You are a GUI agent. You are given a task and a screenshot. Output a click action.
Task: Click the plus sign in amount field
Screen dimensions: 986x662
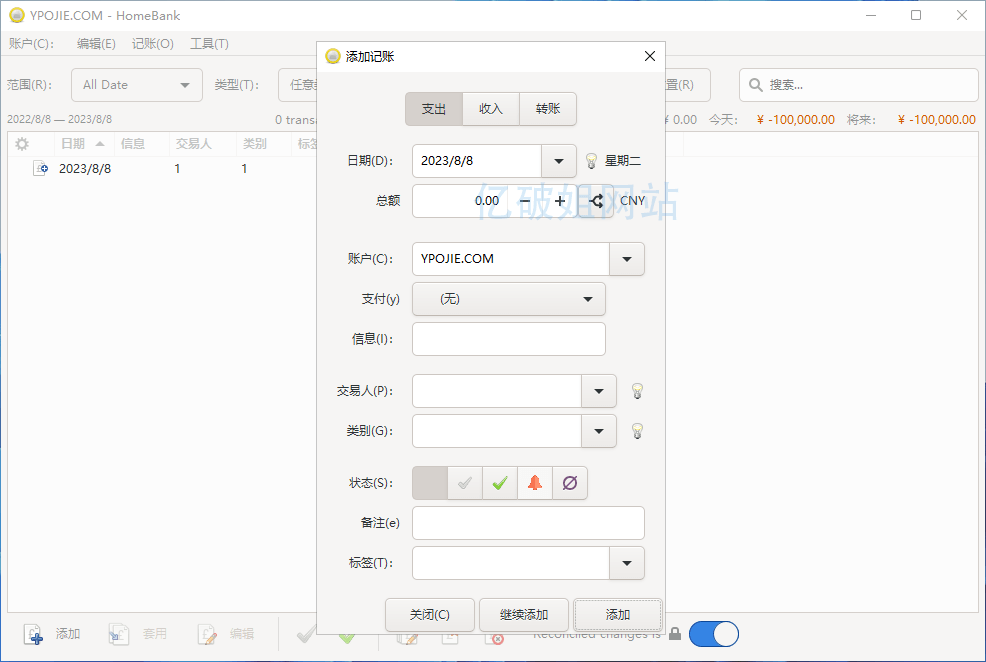(x=560, y=201)
